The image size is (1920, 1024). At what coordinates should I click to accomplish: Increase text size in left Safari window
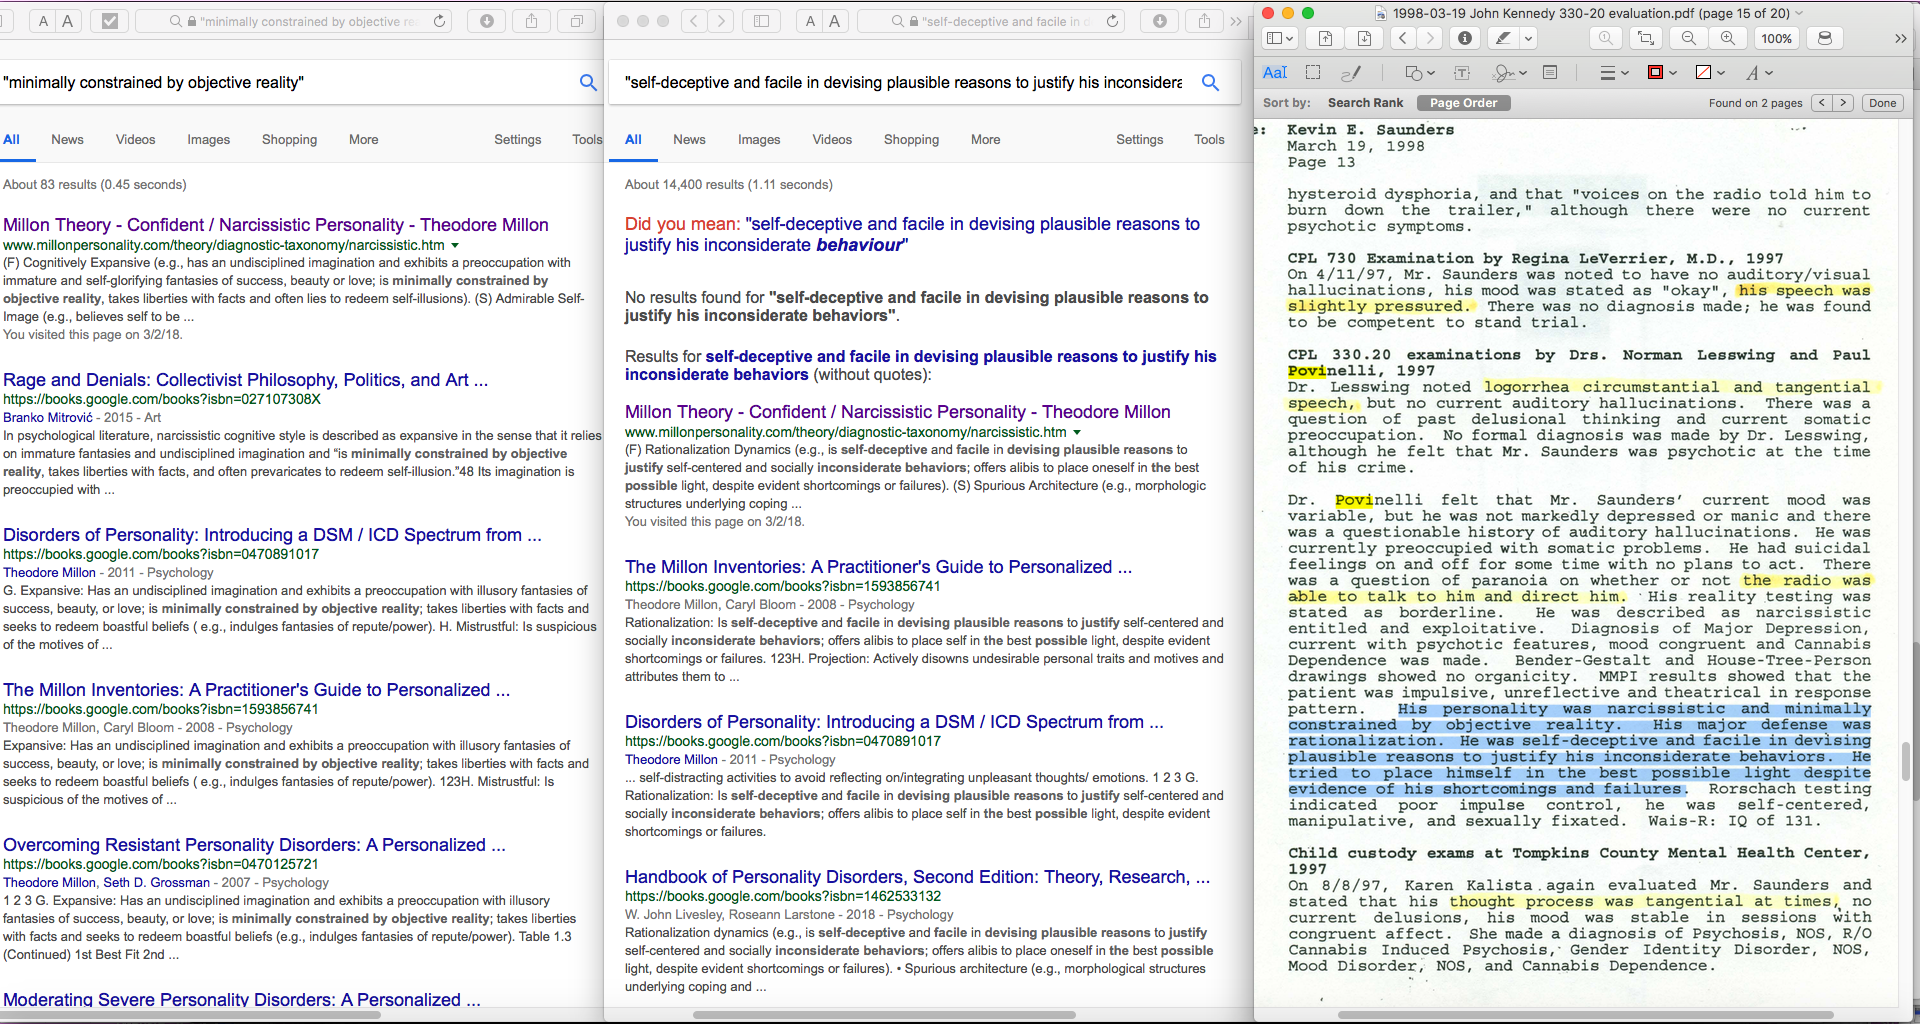pos(67,21)
